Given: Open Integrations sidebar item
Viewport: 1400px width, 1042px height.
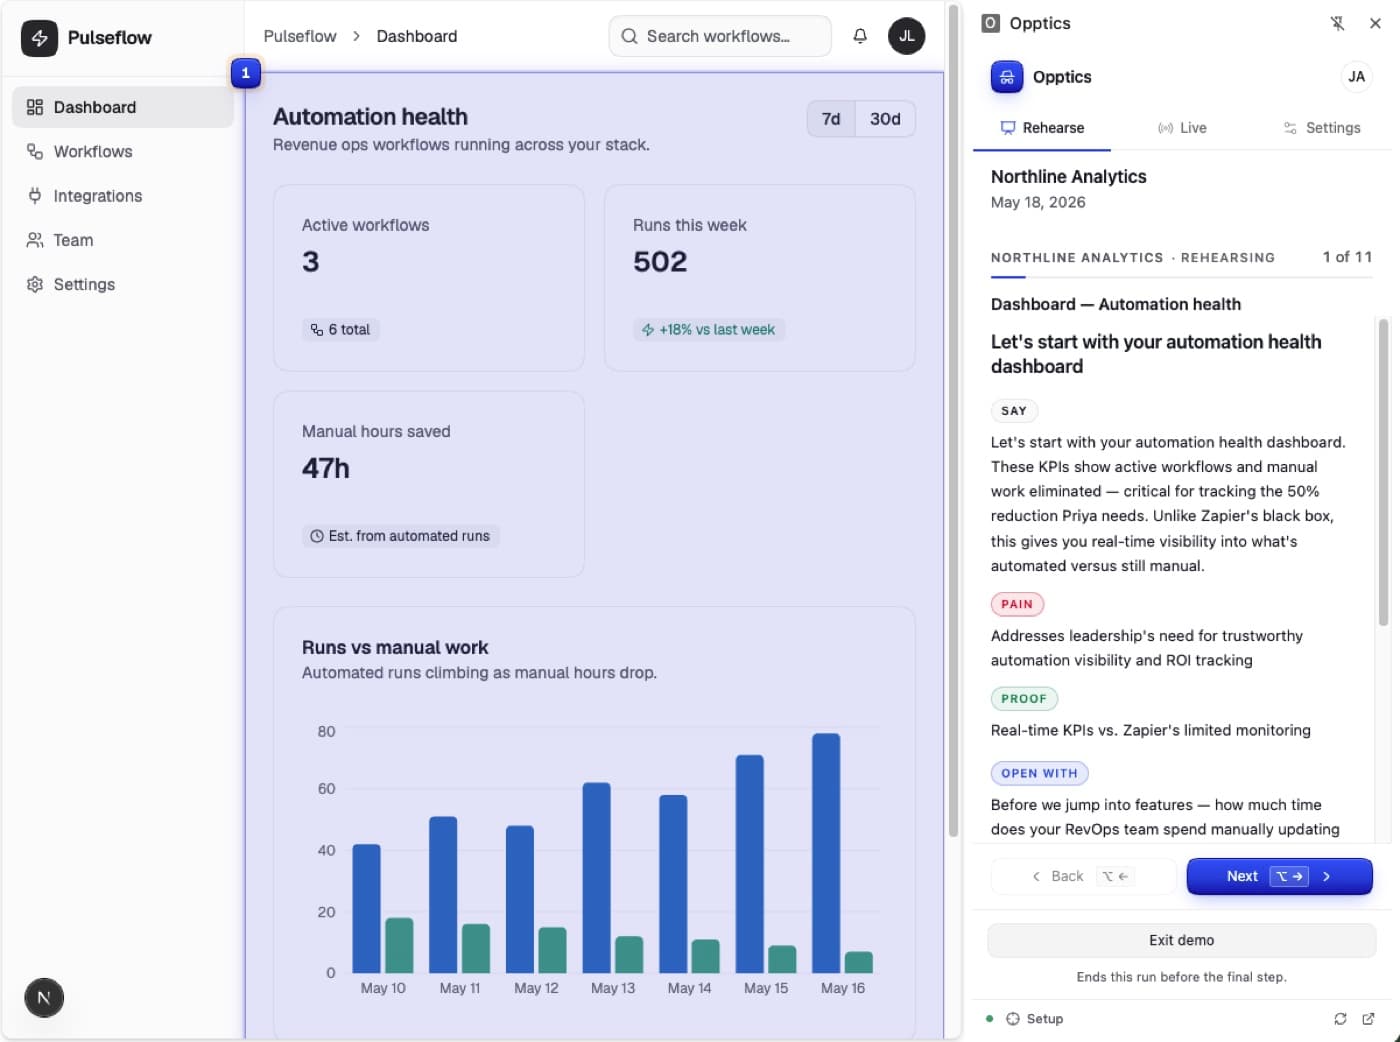Looking at the screenshot, I should tap(123, 196).
